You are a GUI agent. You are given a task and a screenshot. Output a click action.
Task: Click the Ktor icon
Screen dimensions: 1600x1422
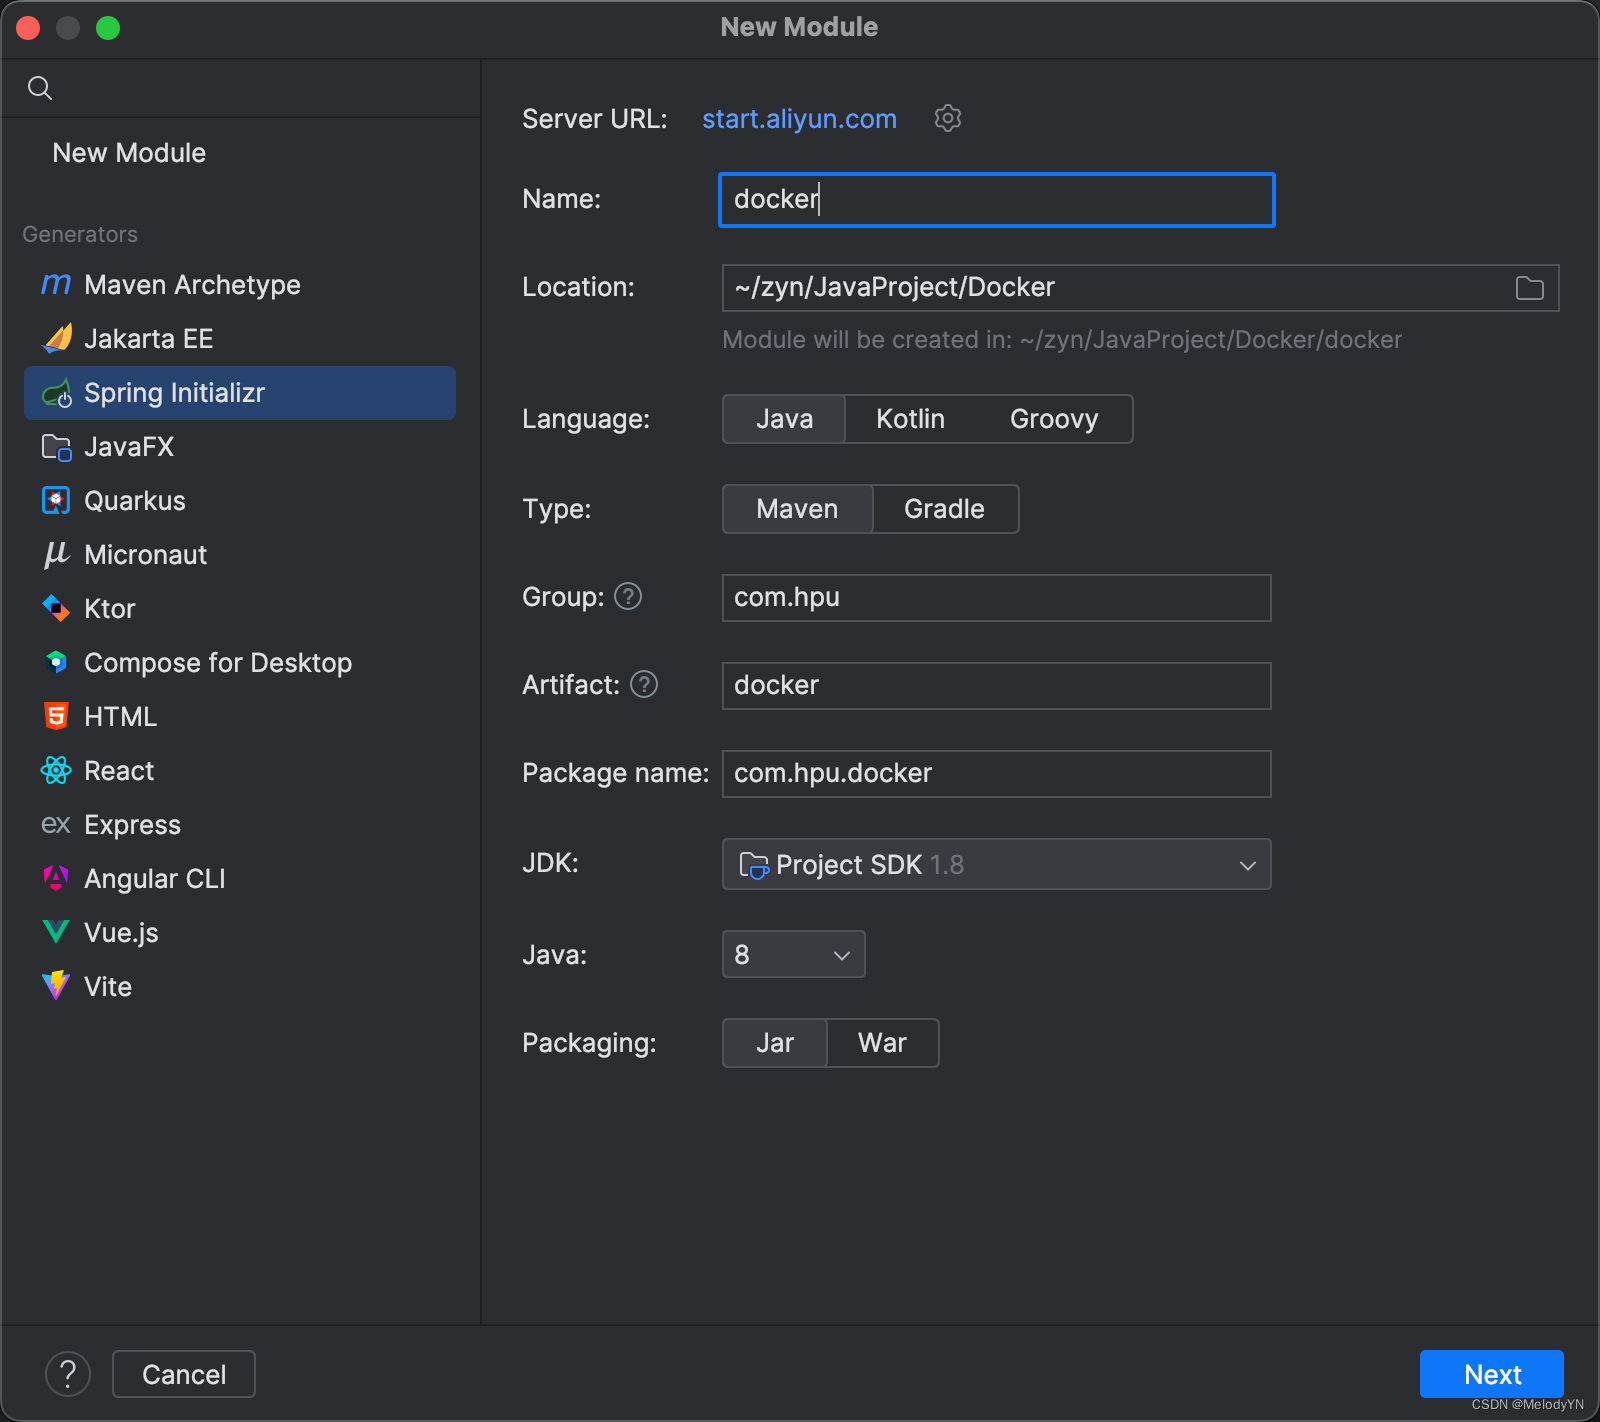tap(56, 608)
